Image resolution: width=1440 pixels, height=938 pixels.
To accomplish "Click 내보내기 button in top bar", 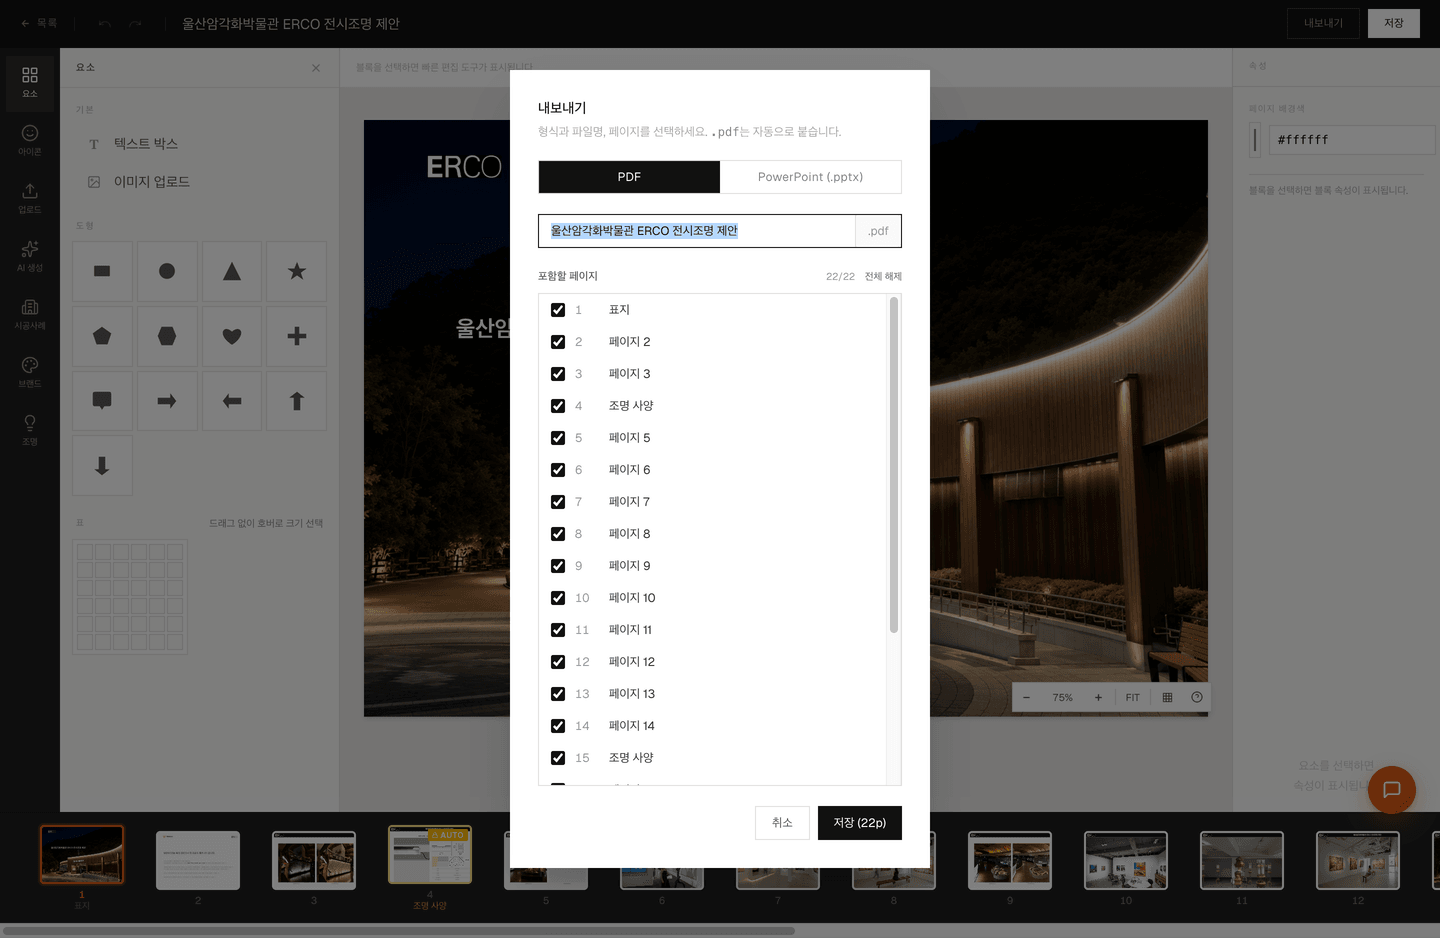I will pos(1323,23).
